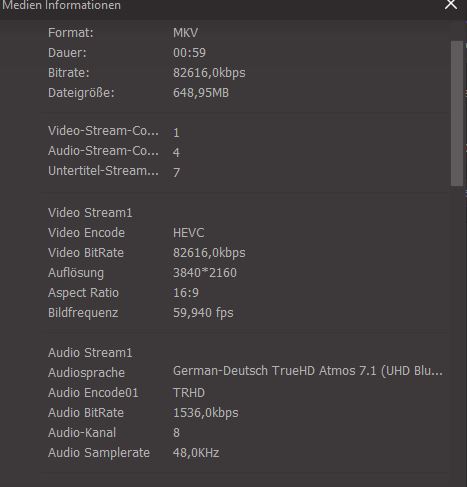Click the HEVC video encode value

pos(188,233)
